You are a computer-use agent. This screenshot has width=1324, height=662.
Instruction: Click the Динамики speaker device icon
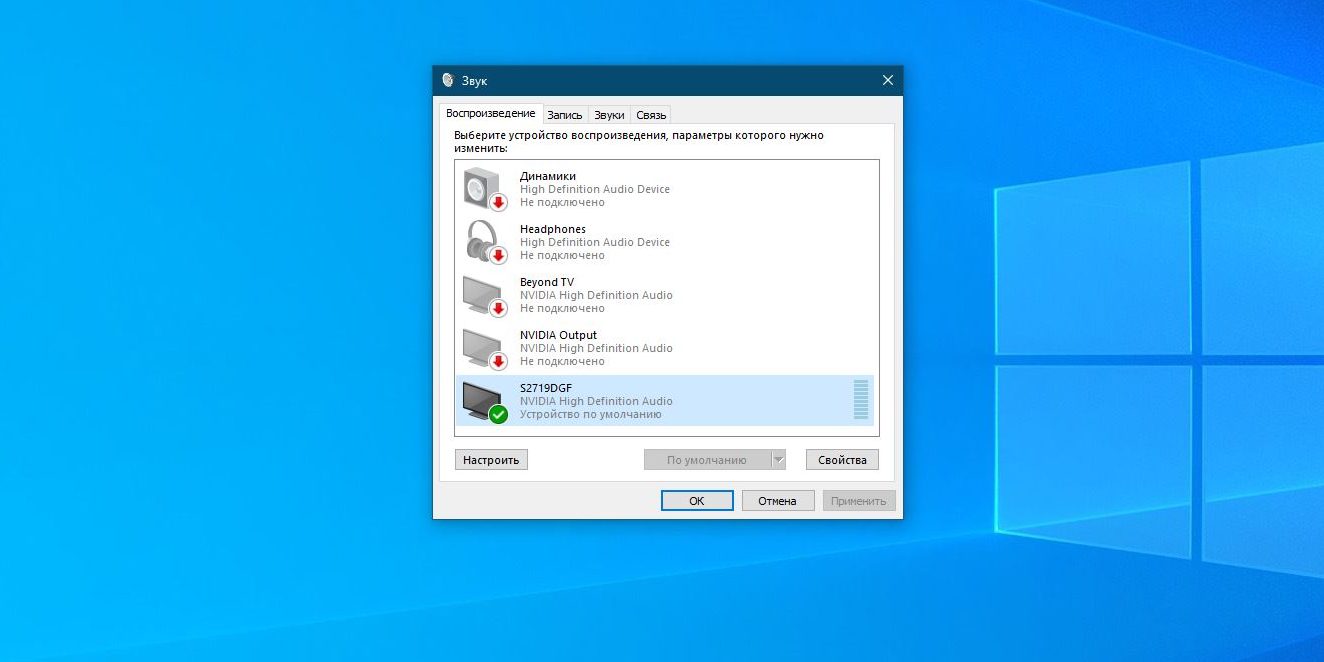[x=479, y=189]
